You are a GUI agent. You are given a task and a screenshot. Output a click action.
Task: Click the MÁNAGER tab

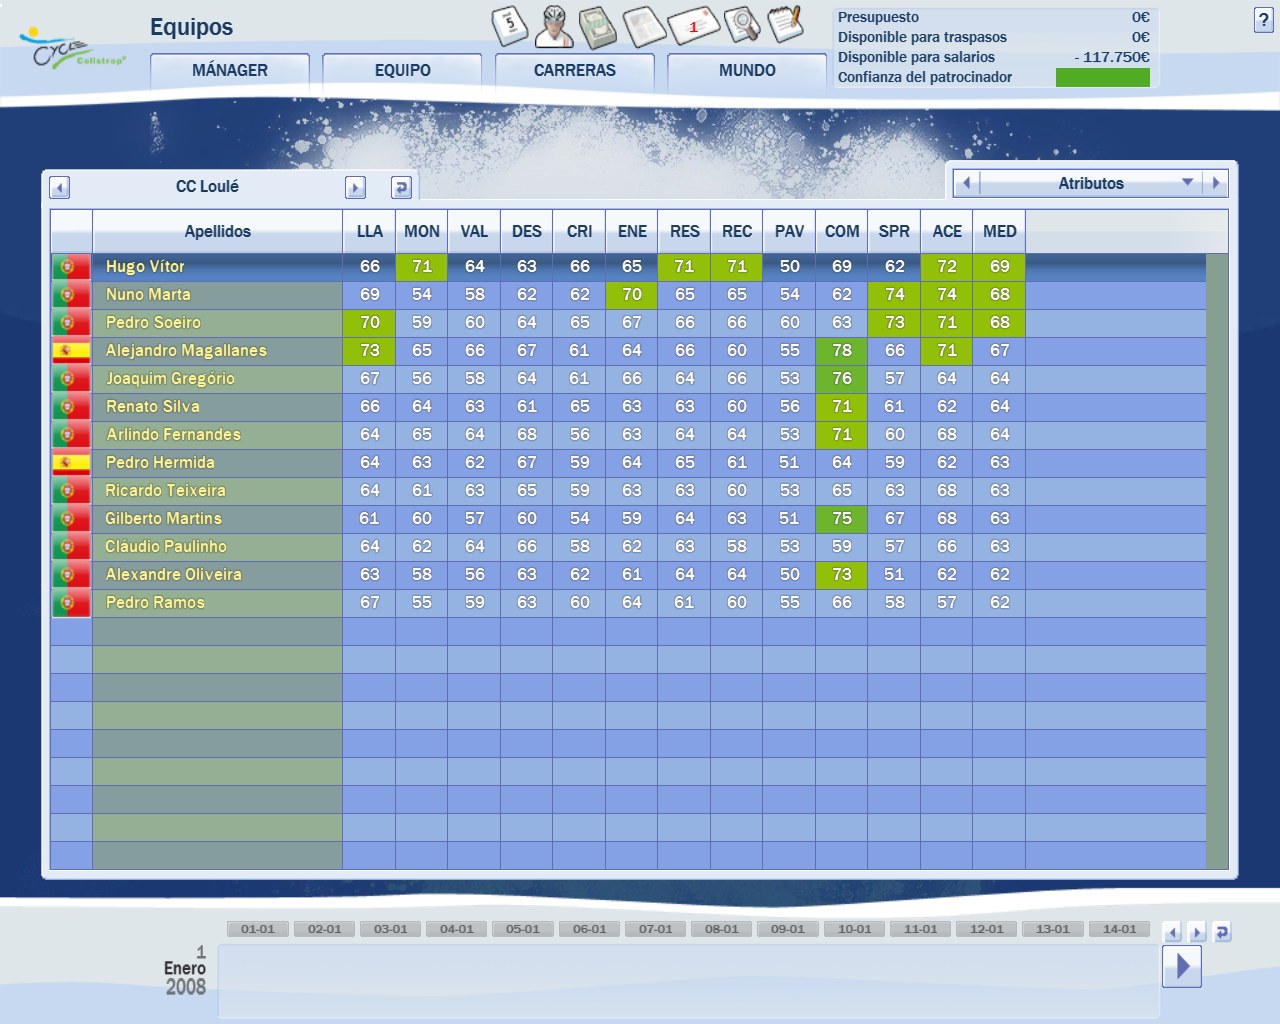point(230,71)
